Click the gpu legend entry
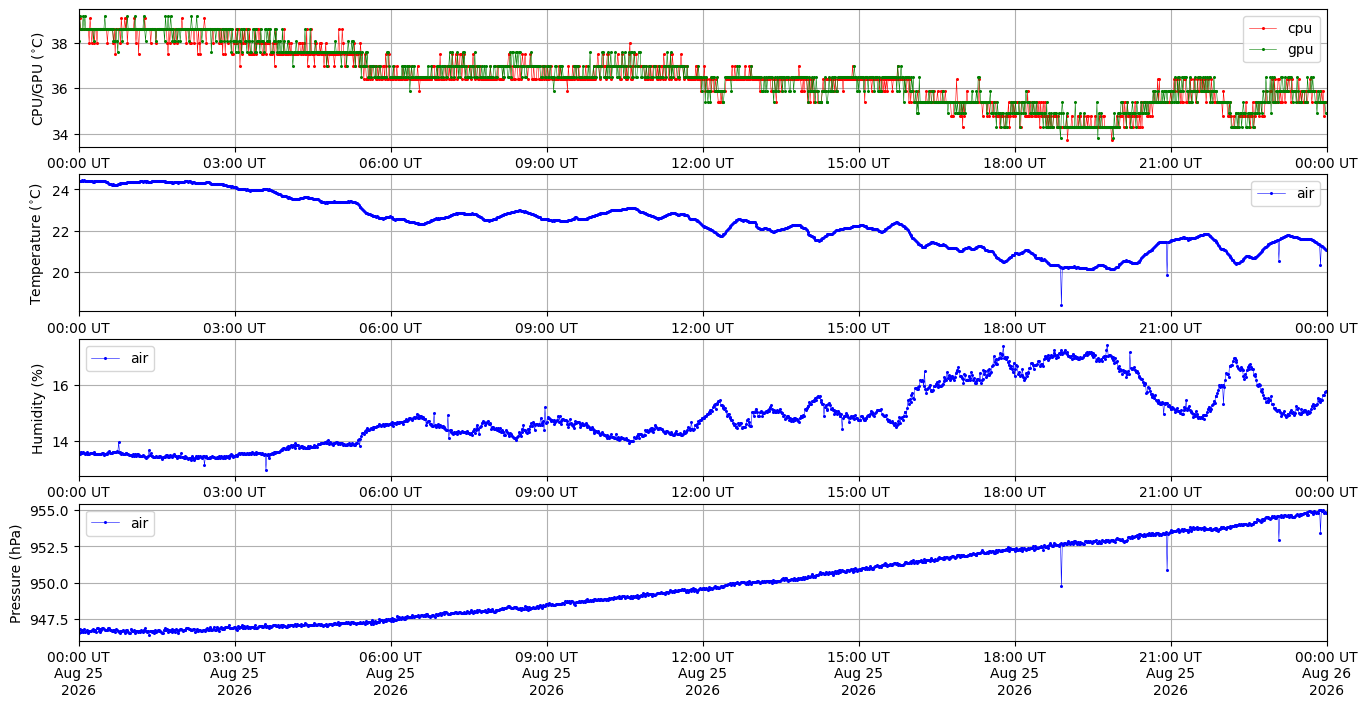 [1281, 49]
